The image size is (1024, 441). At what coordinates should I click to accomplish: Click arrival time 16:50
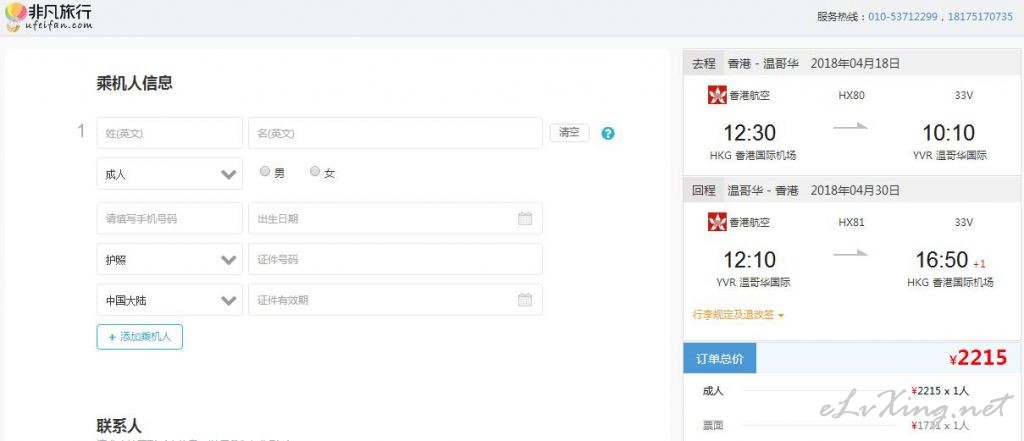[942, 260]
